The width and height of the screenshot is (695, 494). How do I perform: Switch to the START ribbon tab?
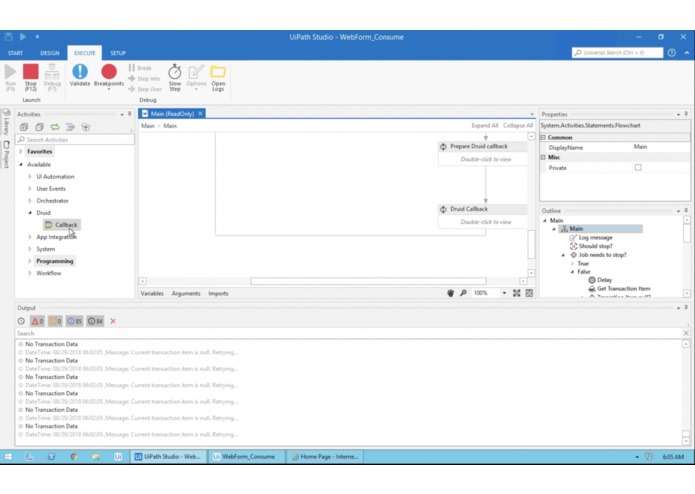coord(15,53)
